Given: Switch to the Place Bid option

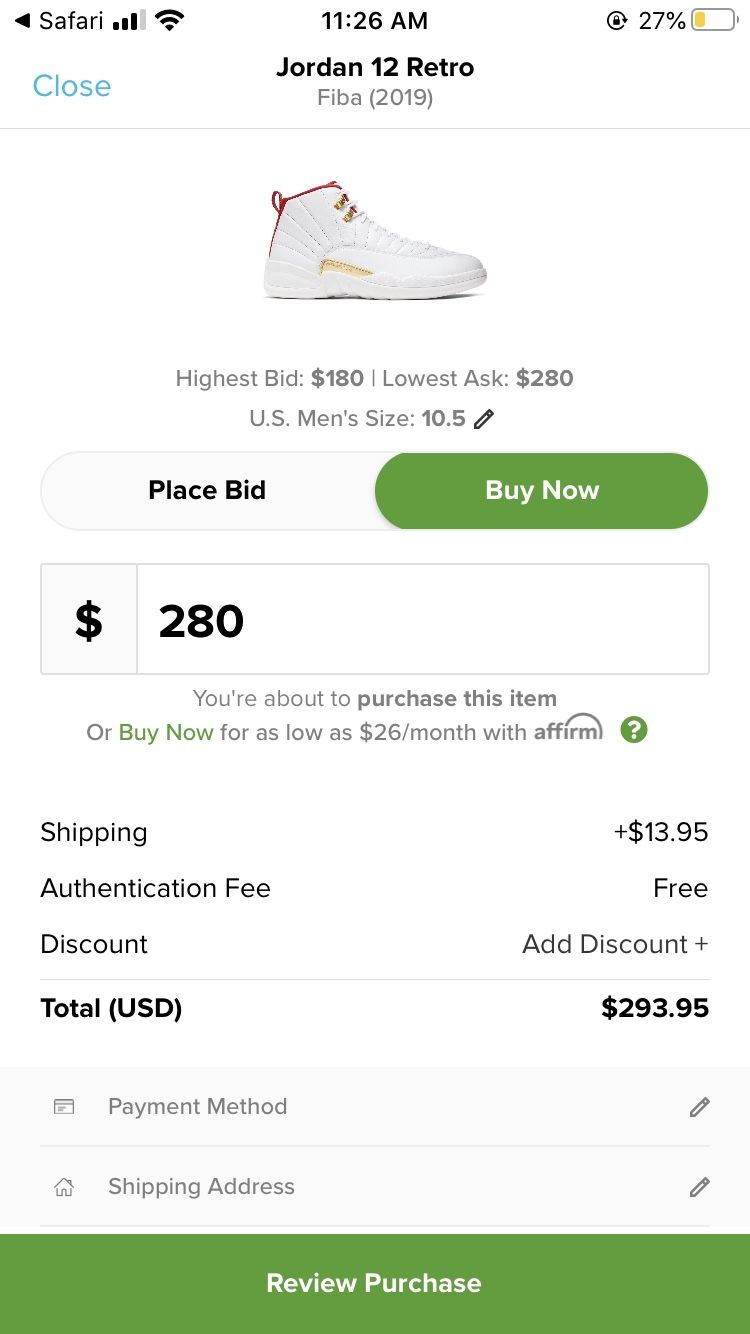Looking at the screenshot, I should point(207,490).
